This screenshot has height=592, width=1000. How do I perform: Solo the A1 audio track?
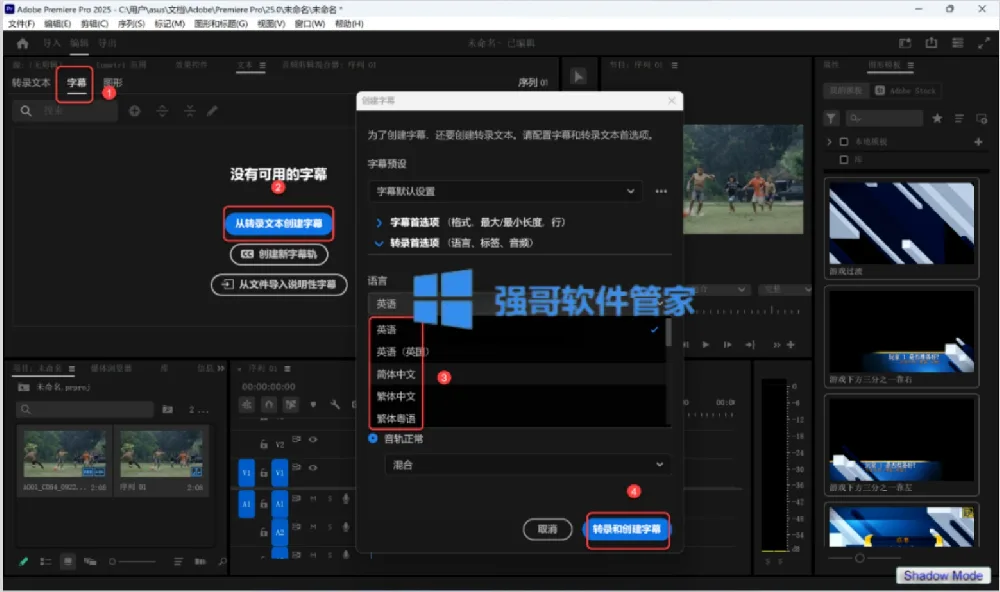(330, 498)
